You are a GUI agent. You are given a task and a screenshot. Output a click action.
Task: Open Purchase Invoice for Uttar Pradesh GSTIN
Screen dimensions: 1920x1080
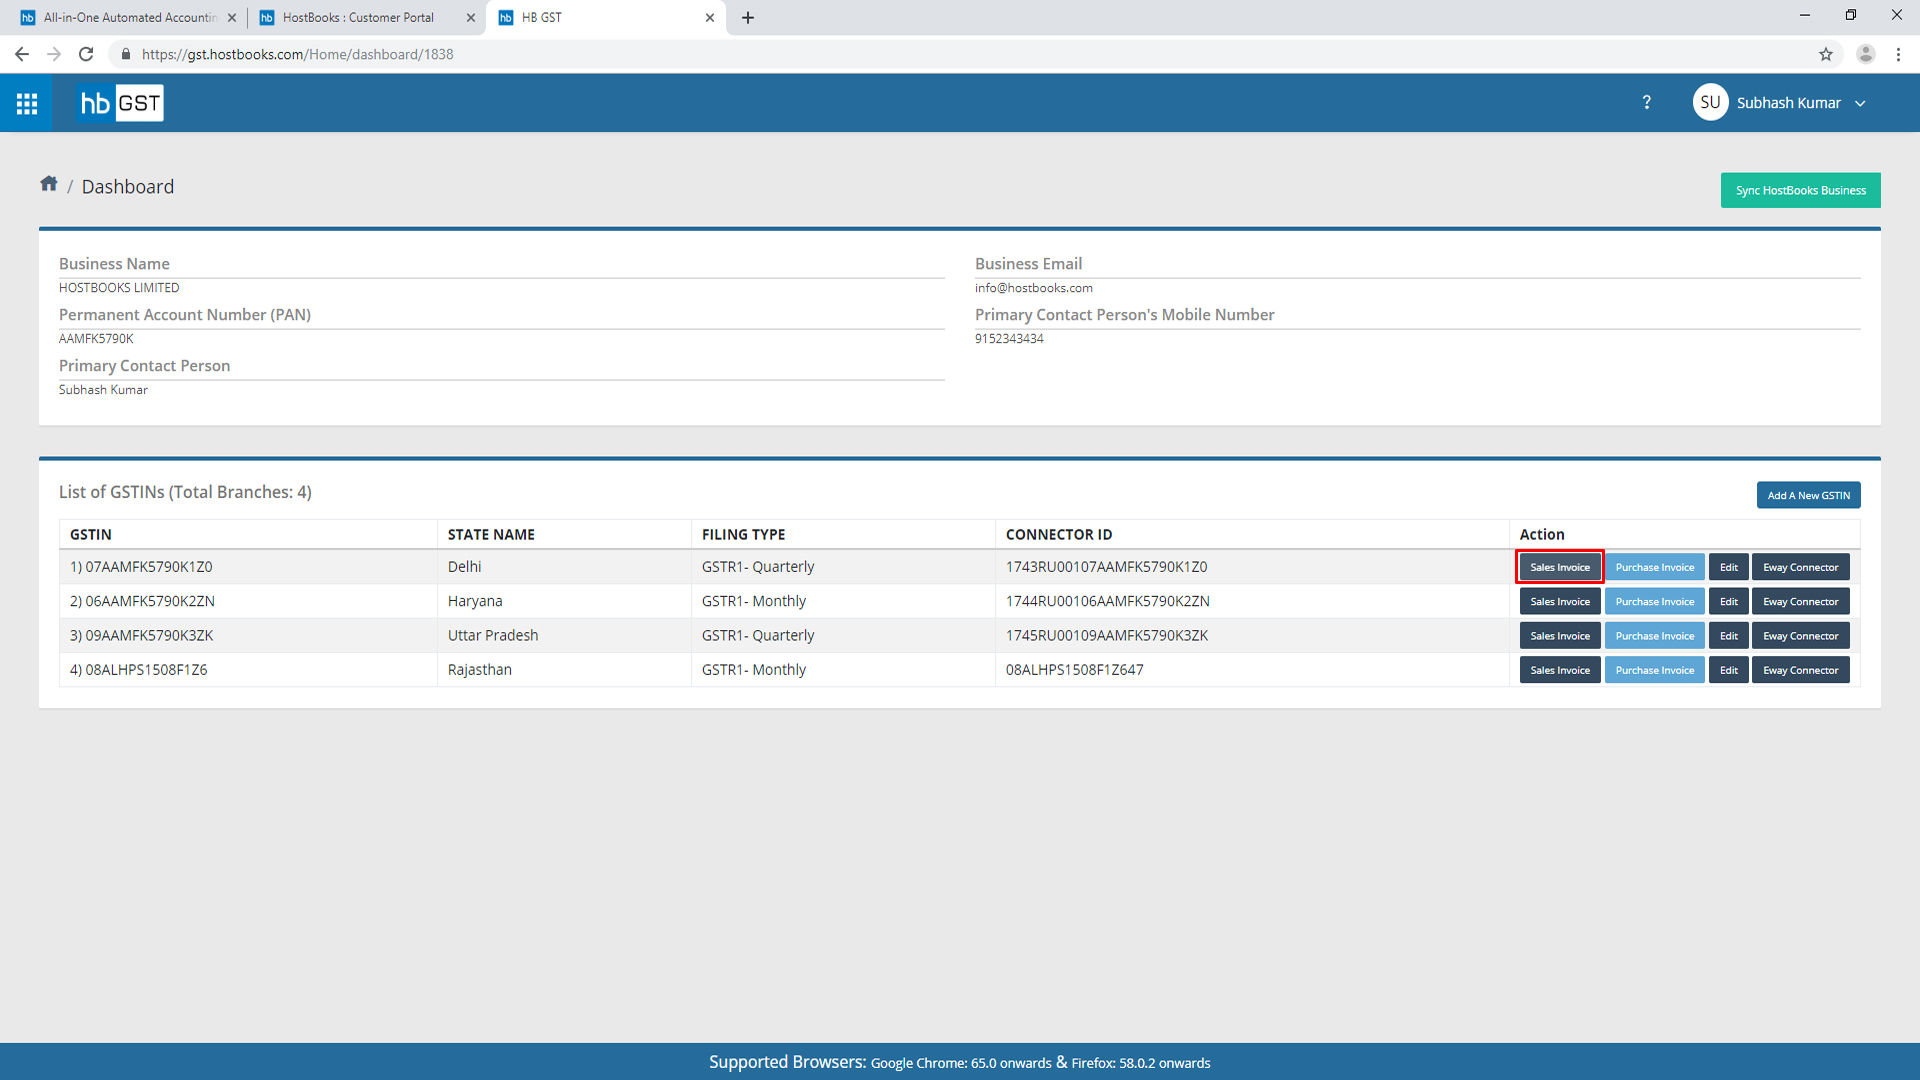pos(1654,636)
